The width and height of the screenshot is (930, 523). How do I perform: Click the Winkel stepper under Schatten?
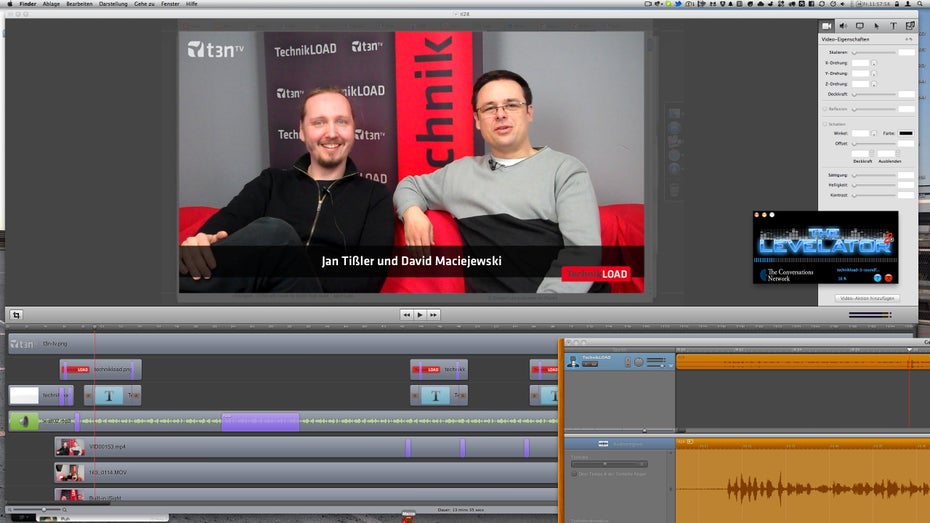874,133
